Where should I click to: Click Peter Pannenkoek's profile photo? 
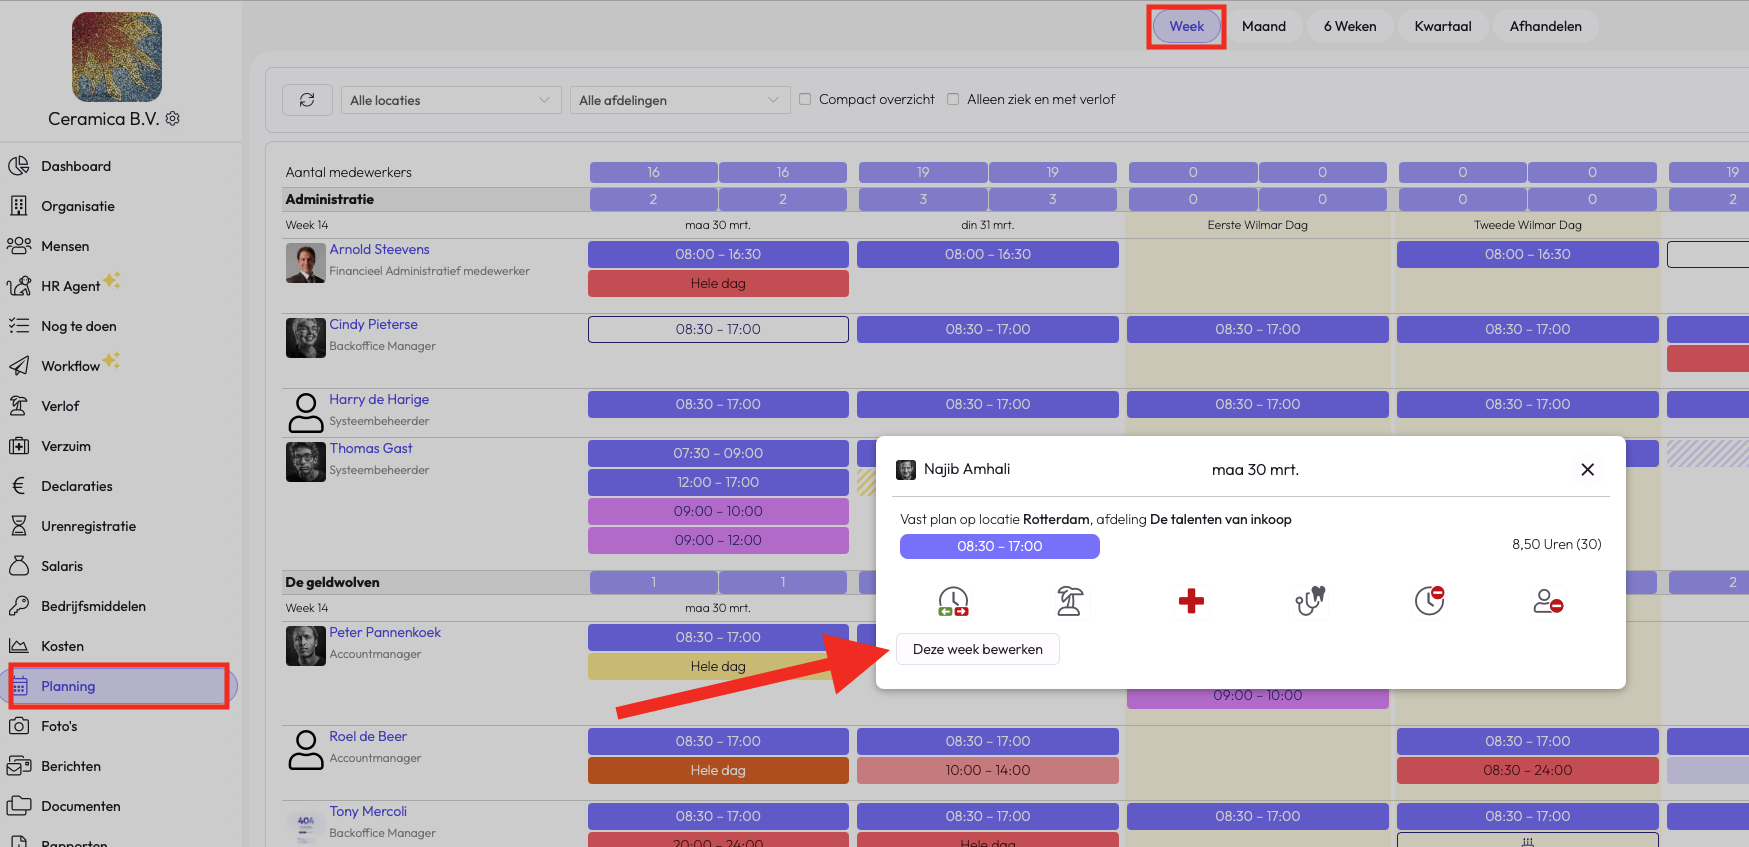(306, 646)
